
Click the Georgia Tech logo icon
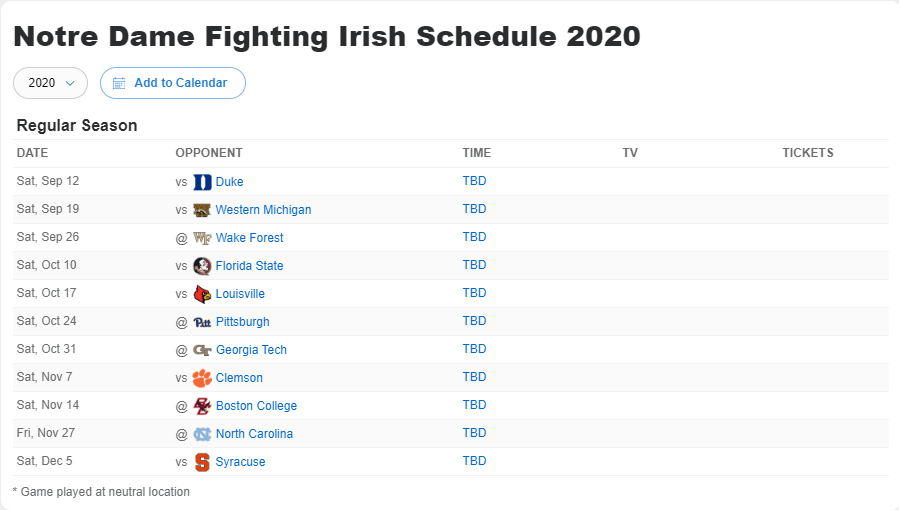202,350
